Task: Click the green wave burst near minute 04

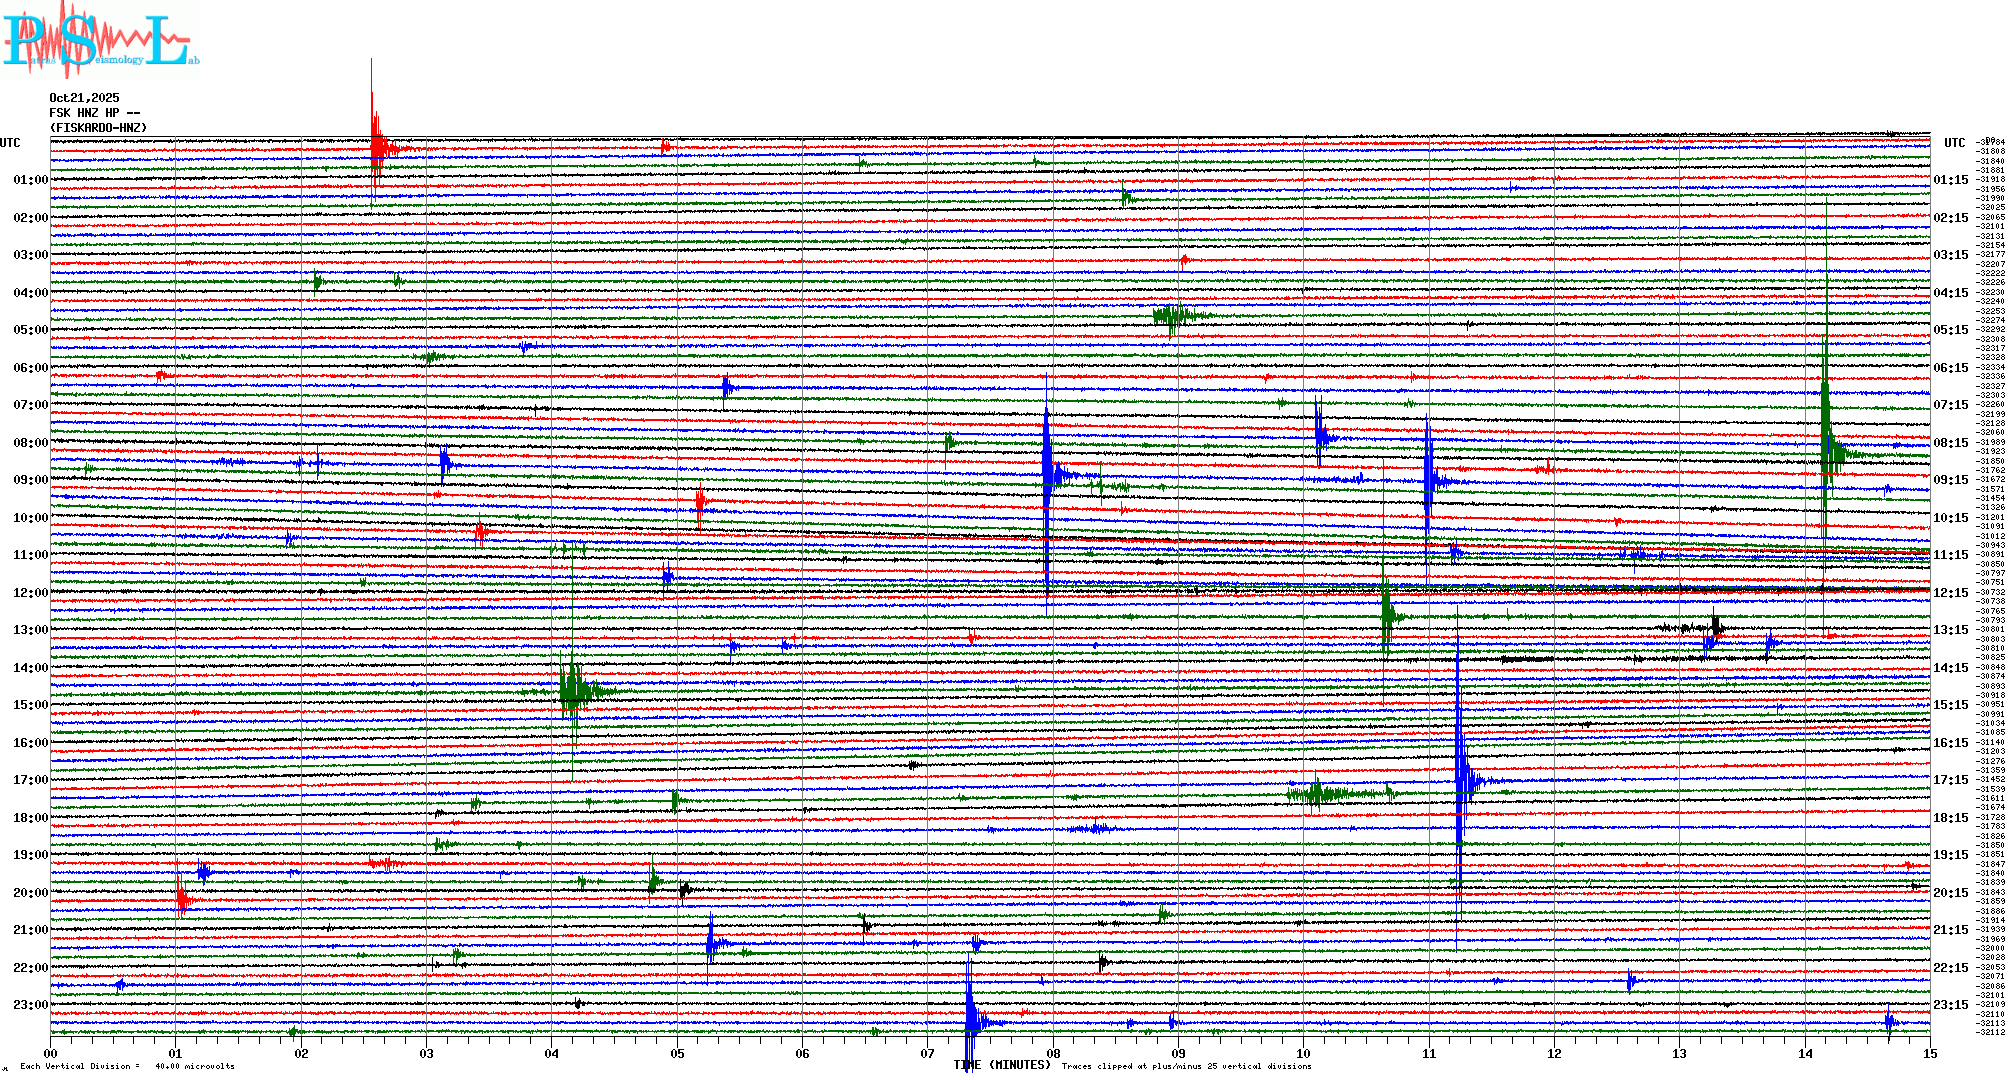Action: coord(573,690)
